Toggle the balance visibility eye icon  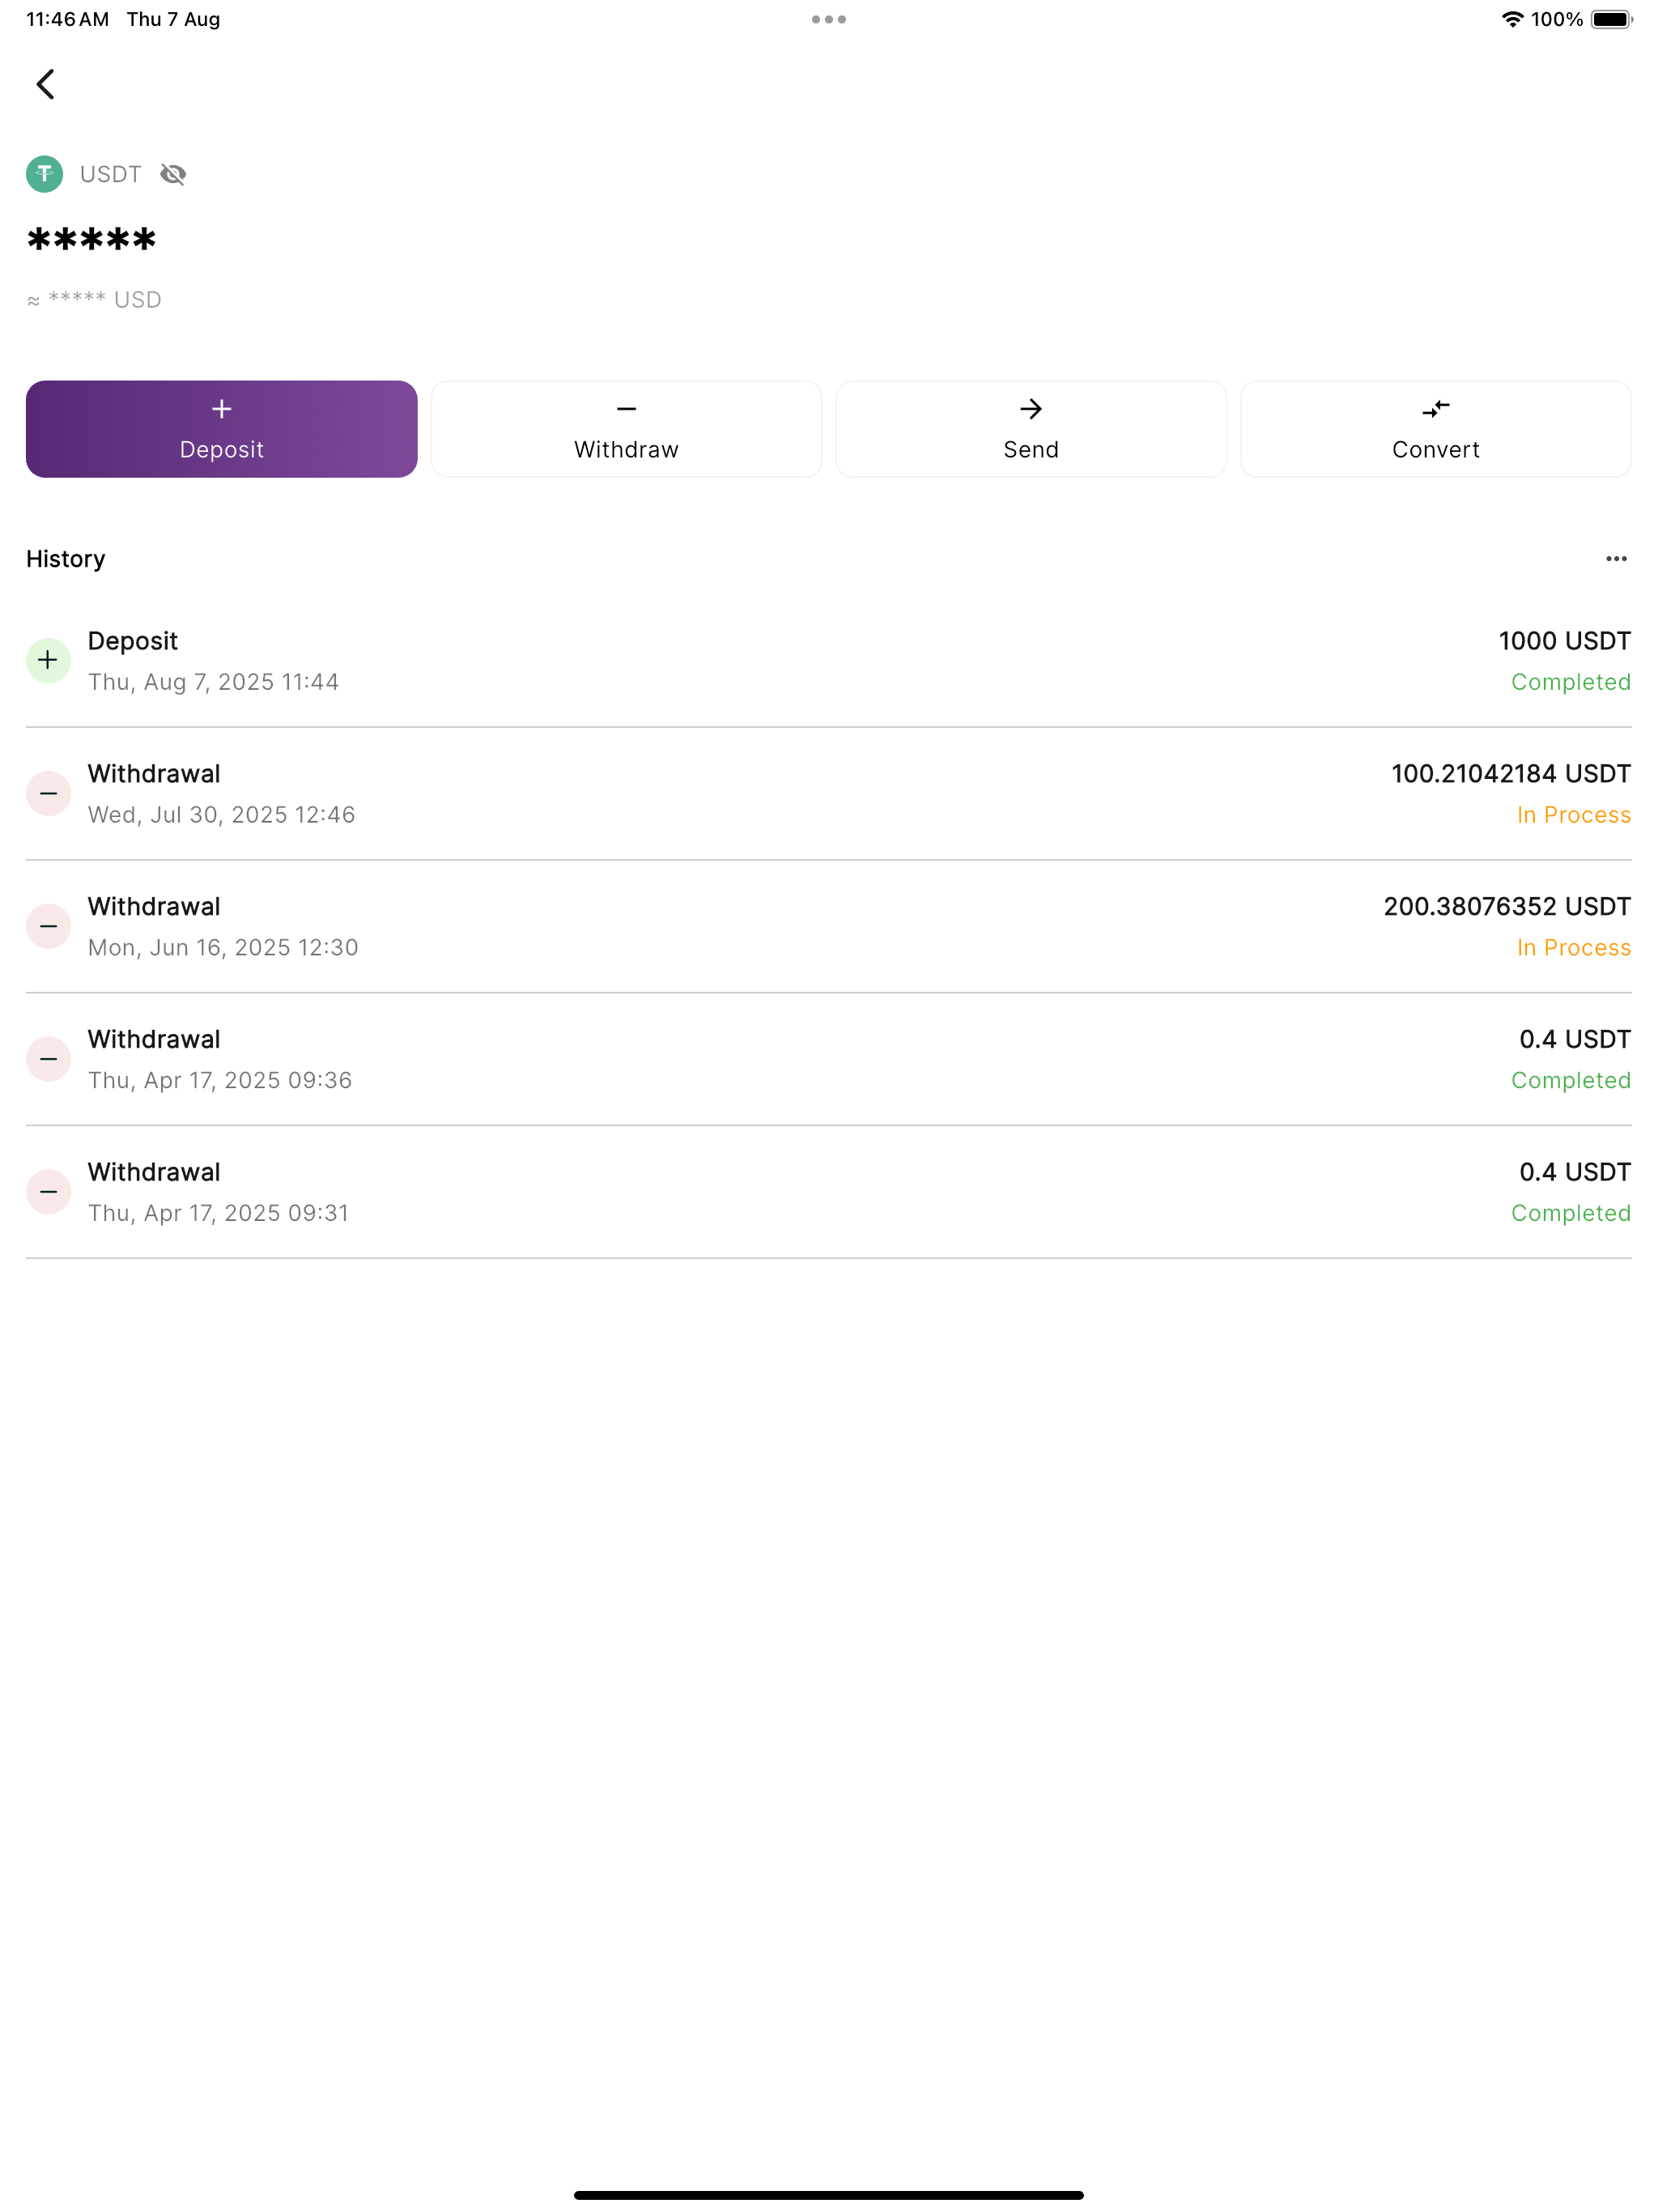pyautogui.click(x=173, y=174)
